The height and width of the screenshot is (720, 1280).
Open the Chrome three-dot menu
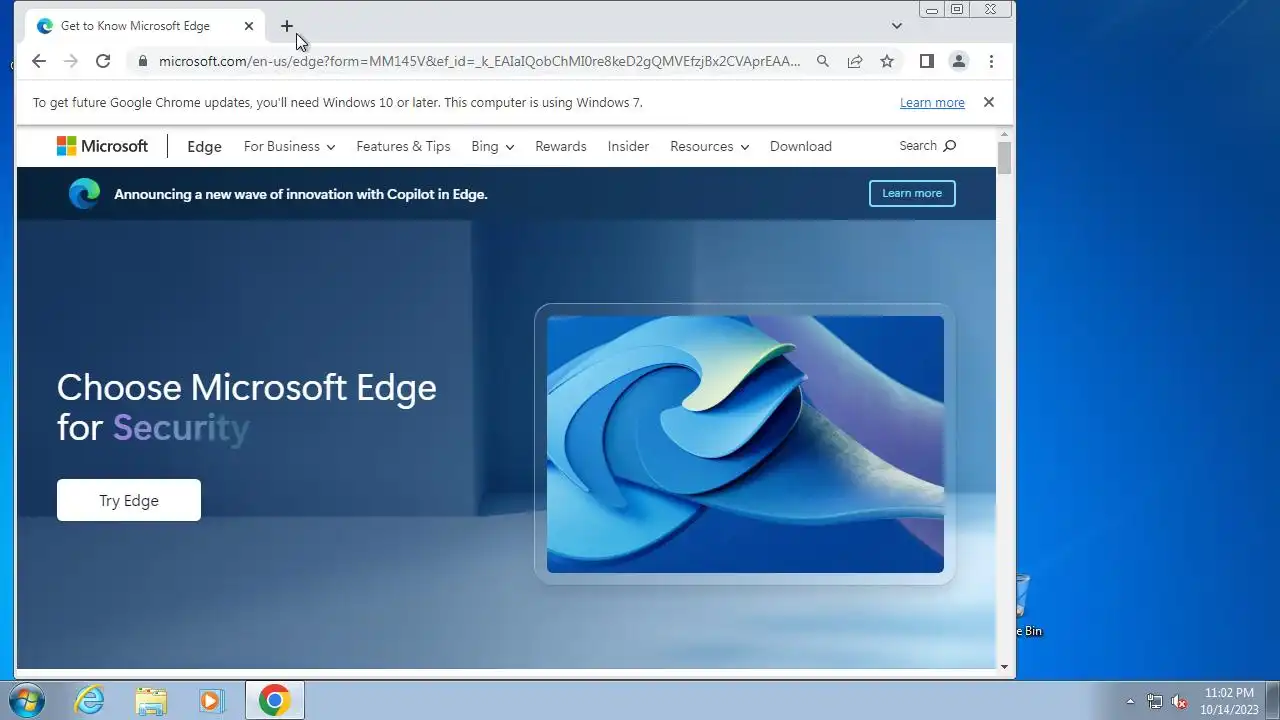click(x=991, y=61)
